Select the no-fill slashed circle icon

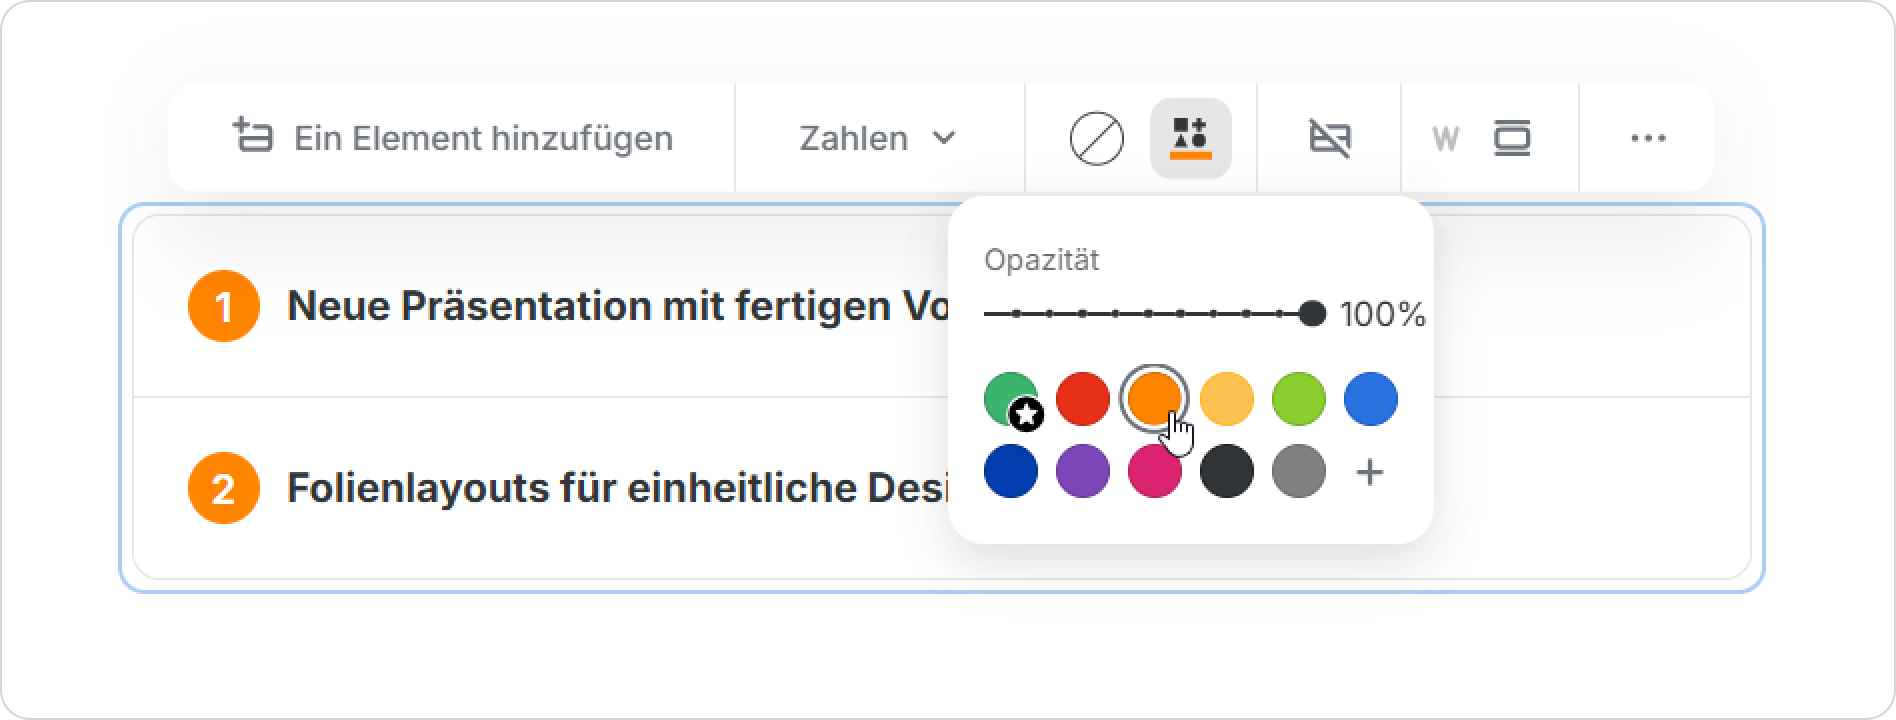pyautogui.click(x=1096, y=138)
